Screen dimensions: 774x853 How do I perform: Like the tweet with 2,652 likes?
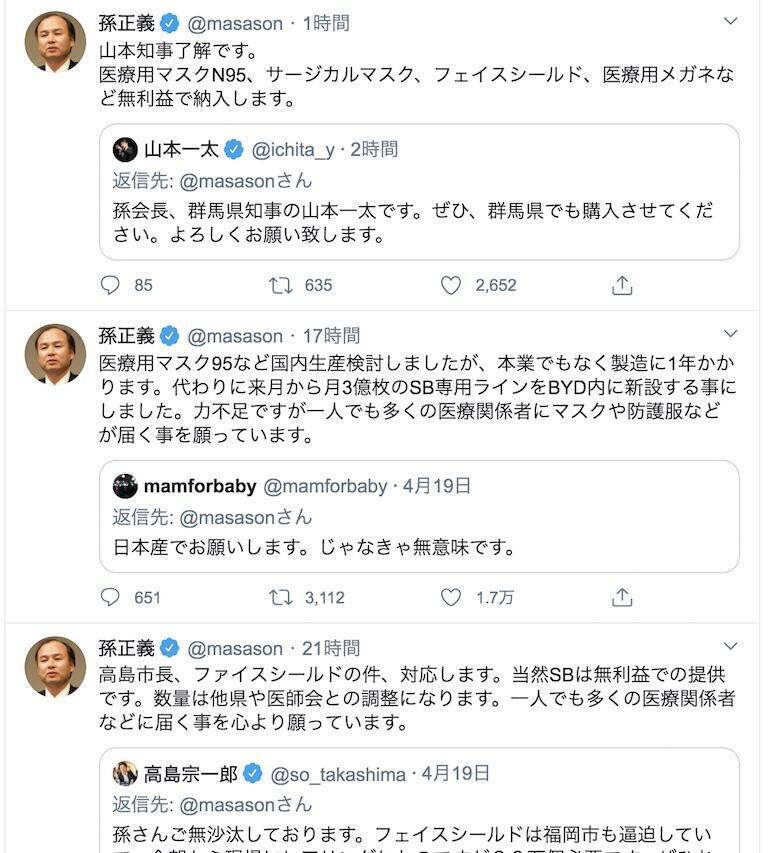tap(450, 285)
